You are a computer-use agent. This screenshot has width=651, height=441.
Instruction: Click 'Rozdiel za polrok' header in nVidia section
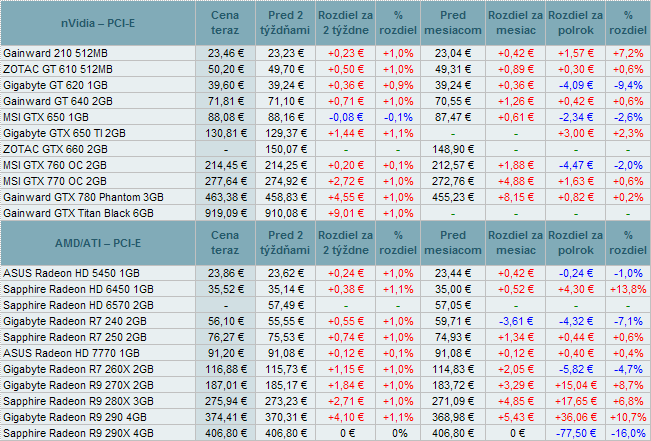coord(575,23)
